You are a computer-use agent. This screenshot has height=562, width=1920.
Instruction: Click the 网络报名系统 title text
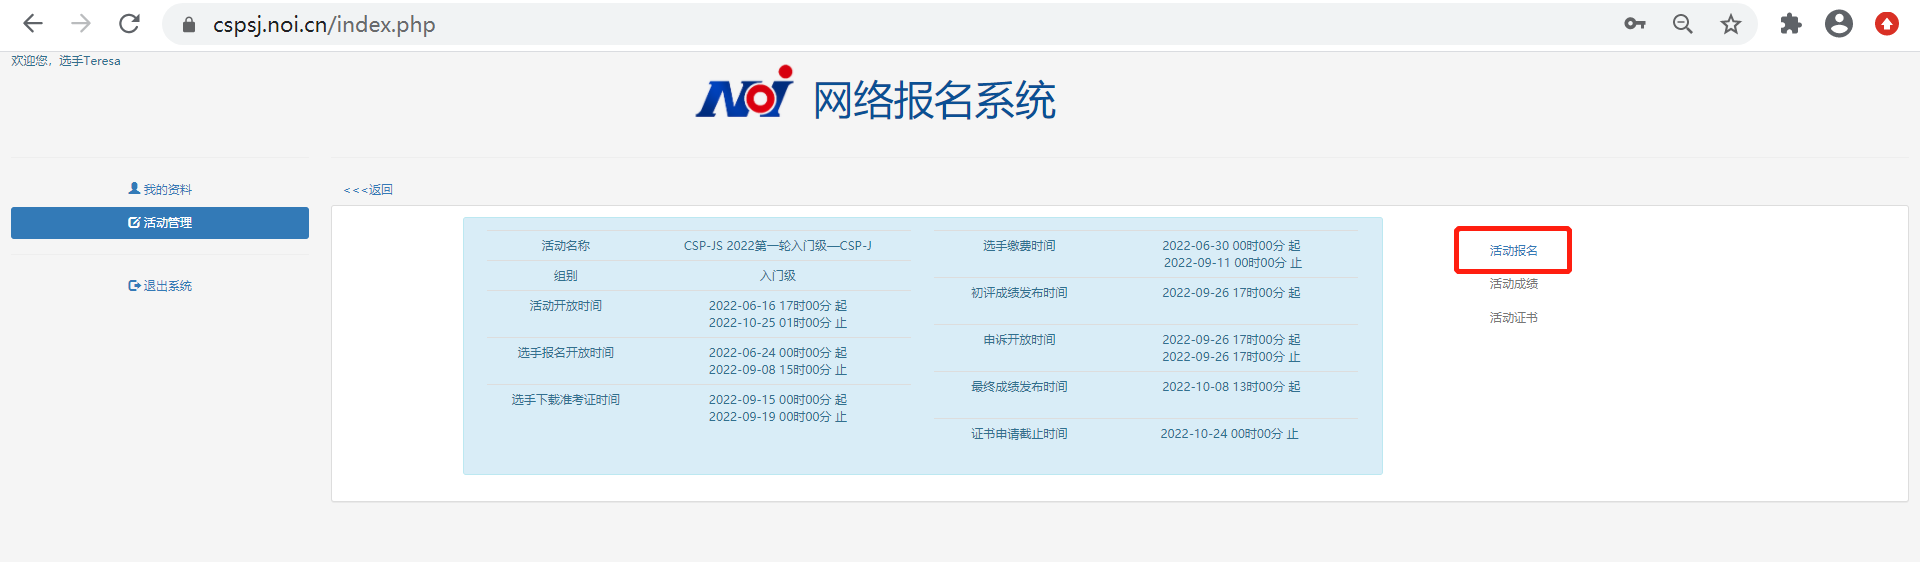point(934,100)
